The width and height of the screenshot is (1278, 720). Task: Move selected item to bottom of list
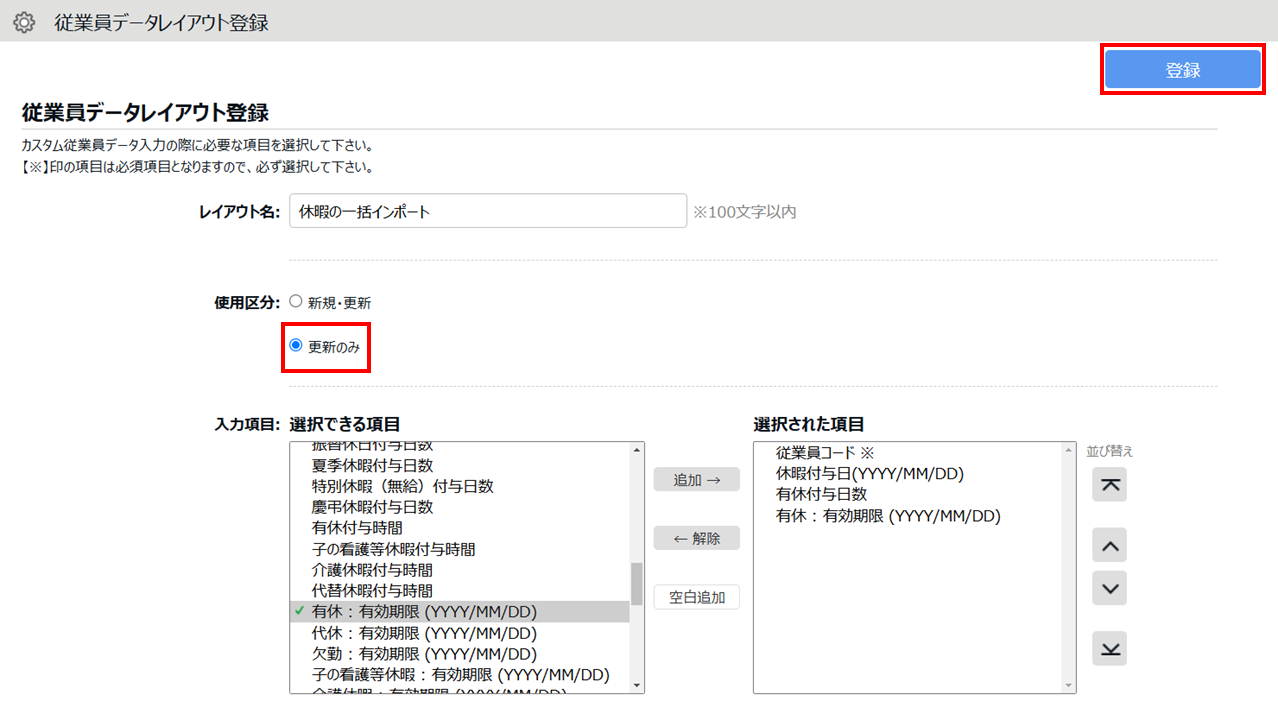tap(1109, 648)
